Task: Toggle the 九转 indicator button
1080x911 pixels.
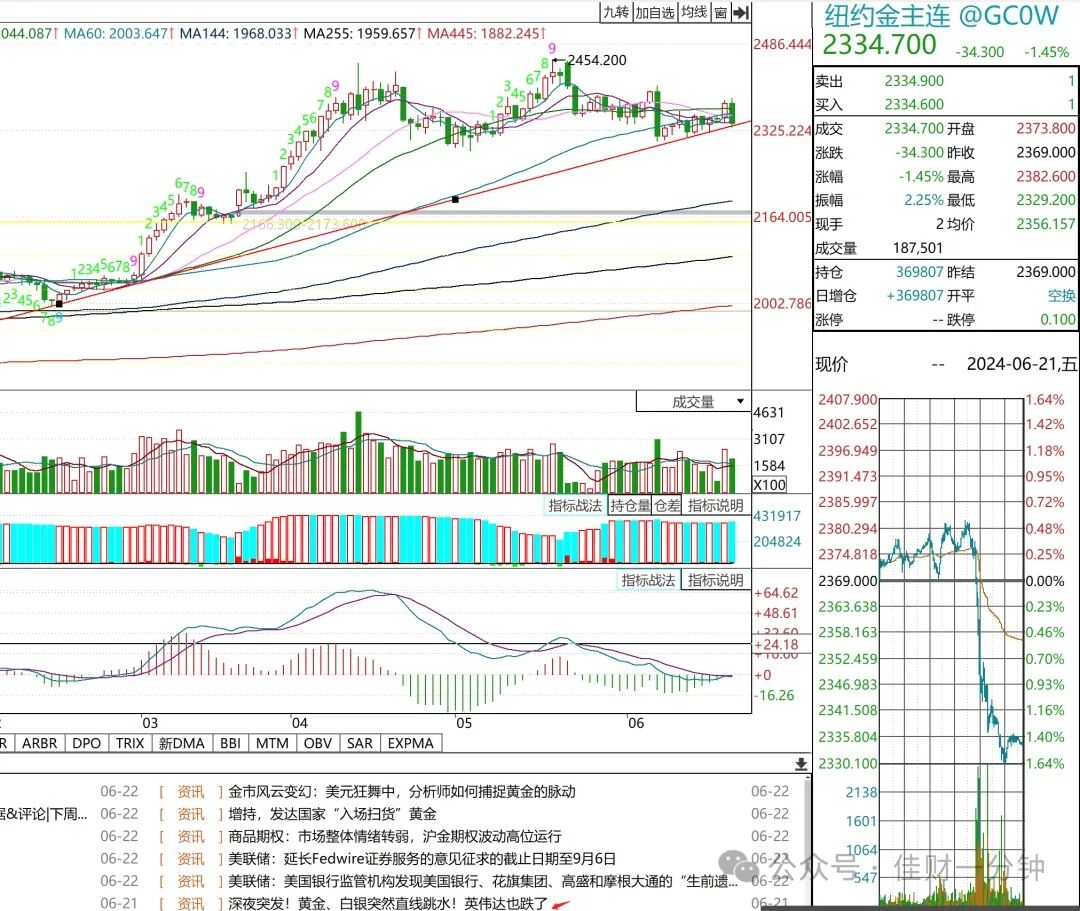Action: (616, 12)
